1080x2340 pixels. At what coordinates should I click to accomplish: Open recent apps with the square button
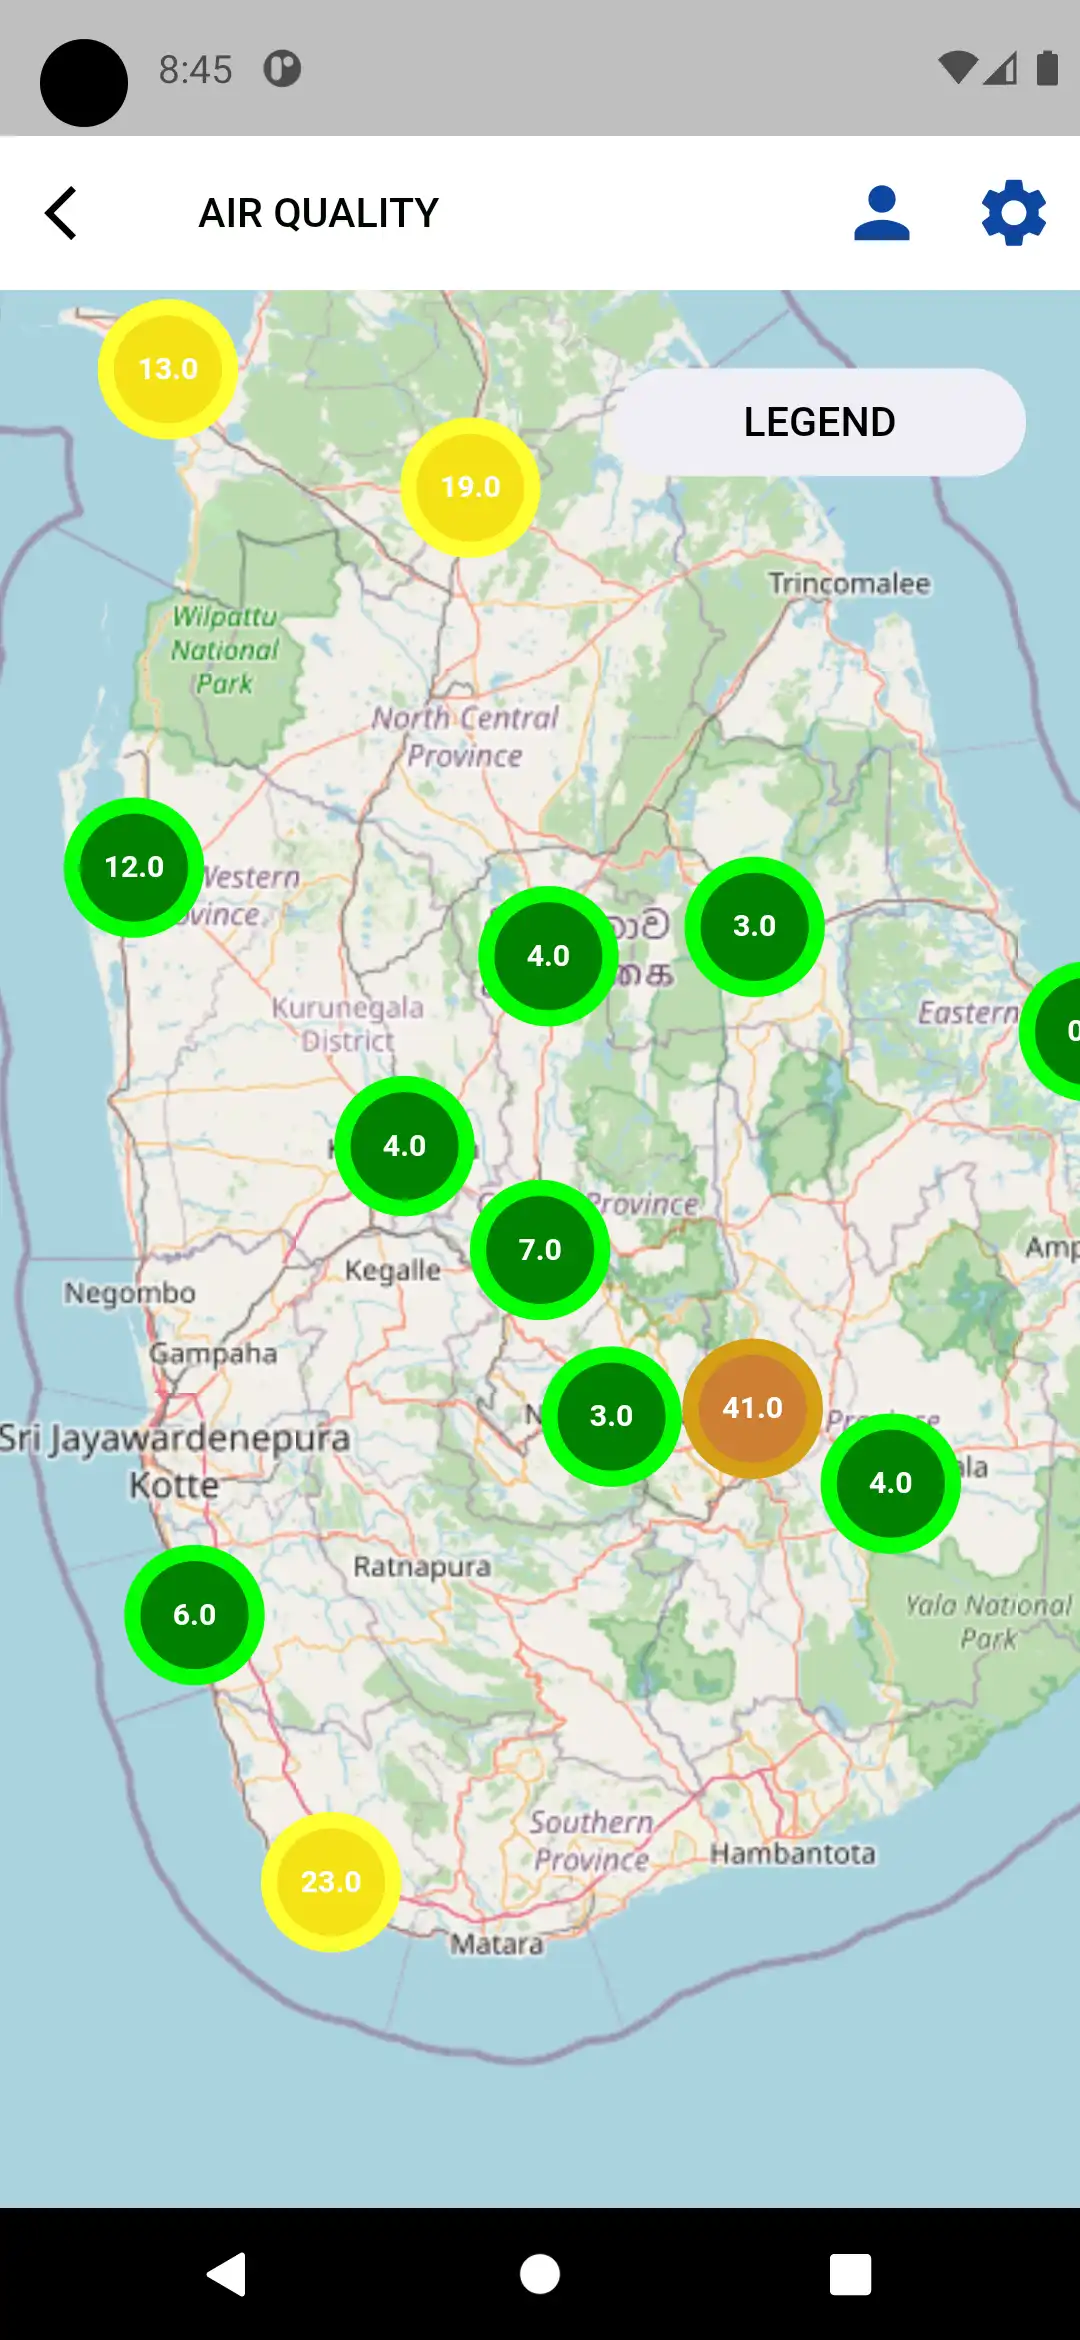[x=850, y=2274]
